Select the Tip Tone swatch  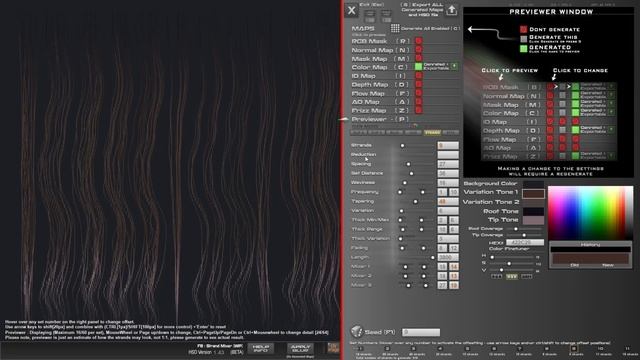[x=533, y=220]
